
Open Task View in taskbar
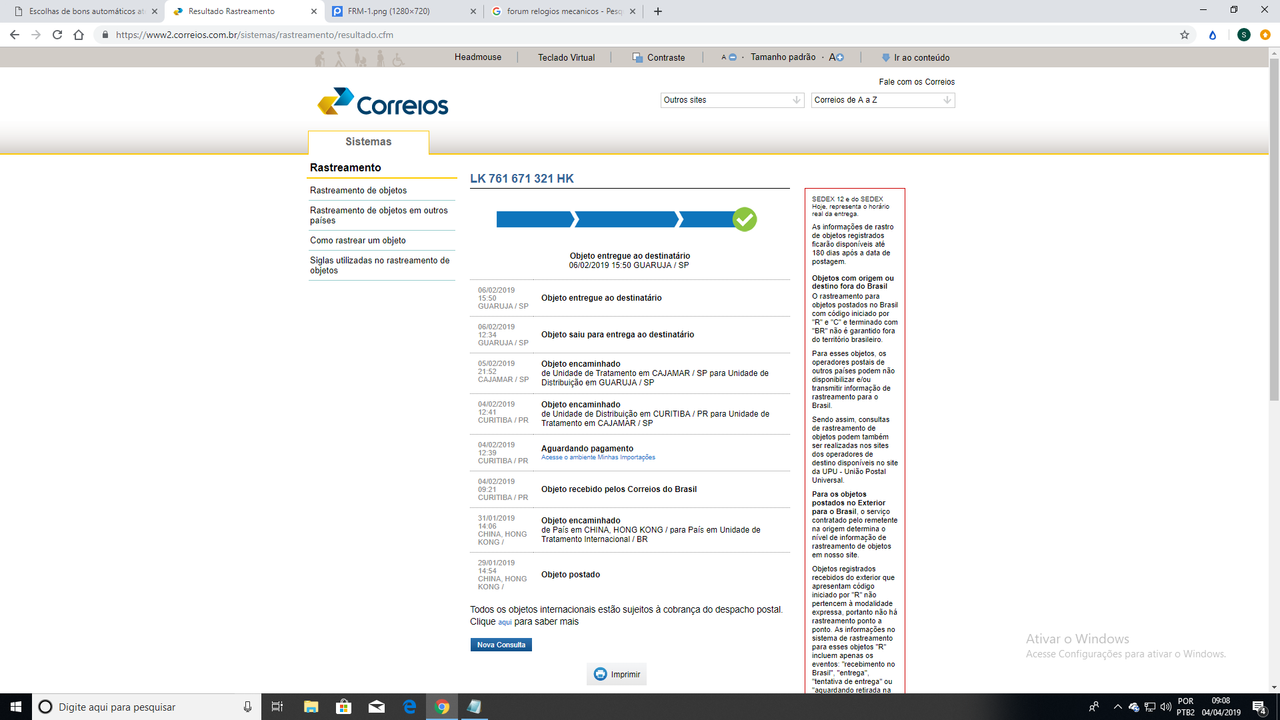(x=279, y=706)
